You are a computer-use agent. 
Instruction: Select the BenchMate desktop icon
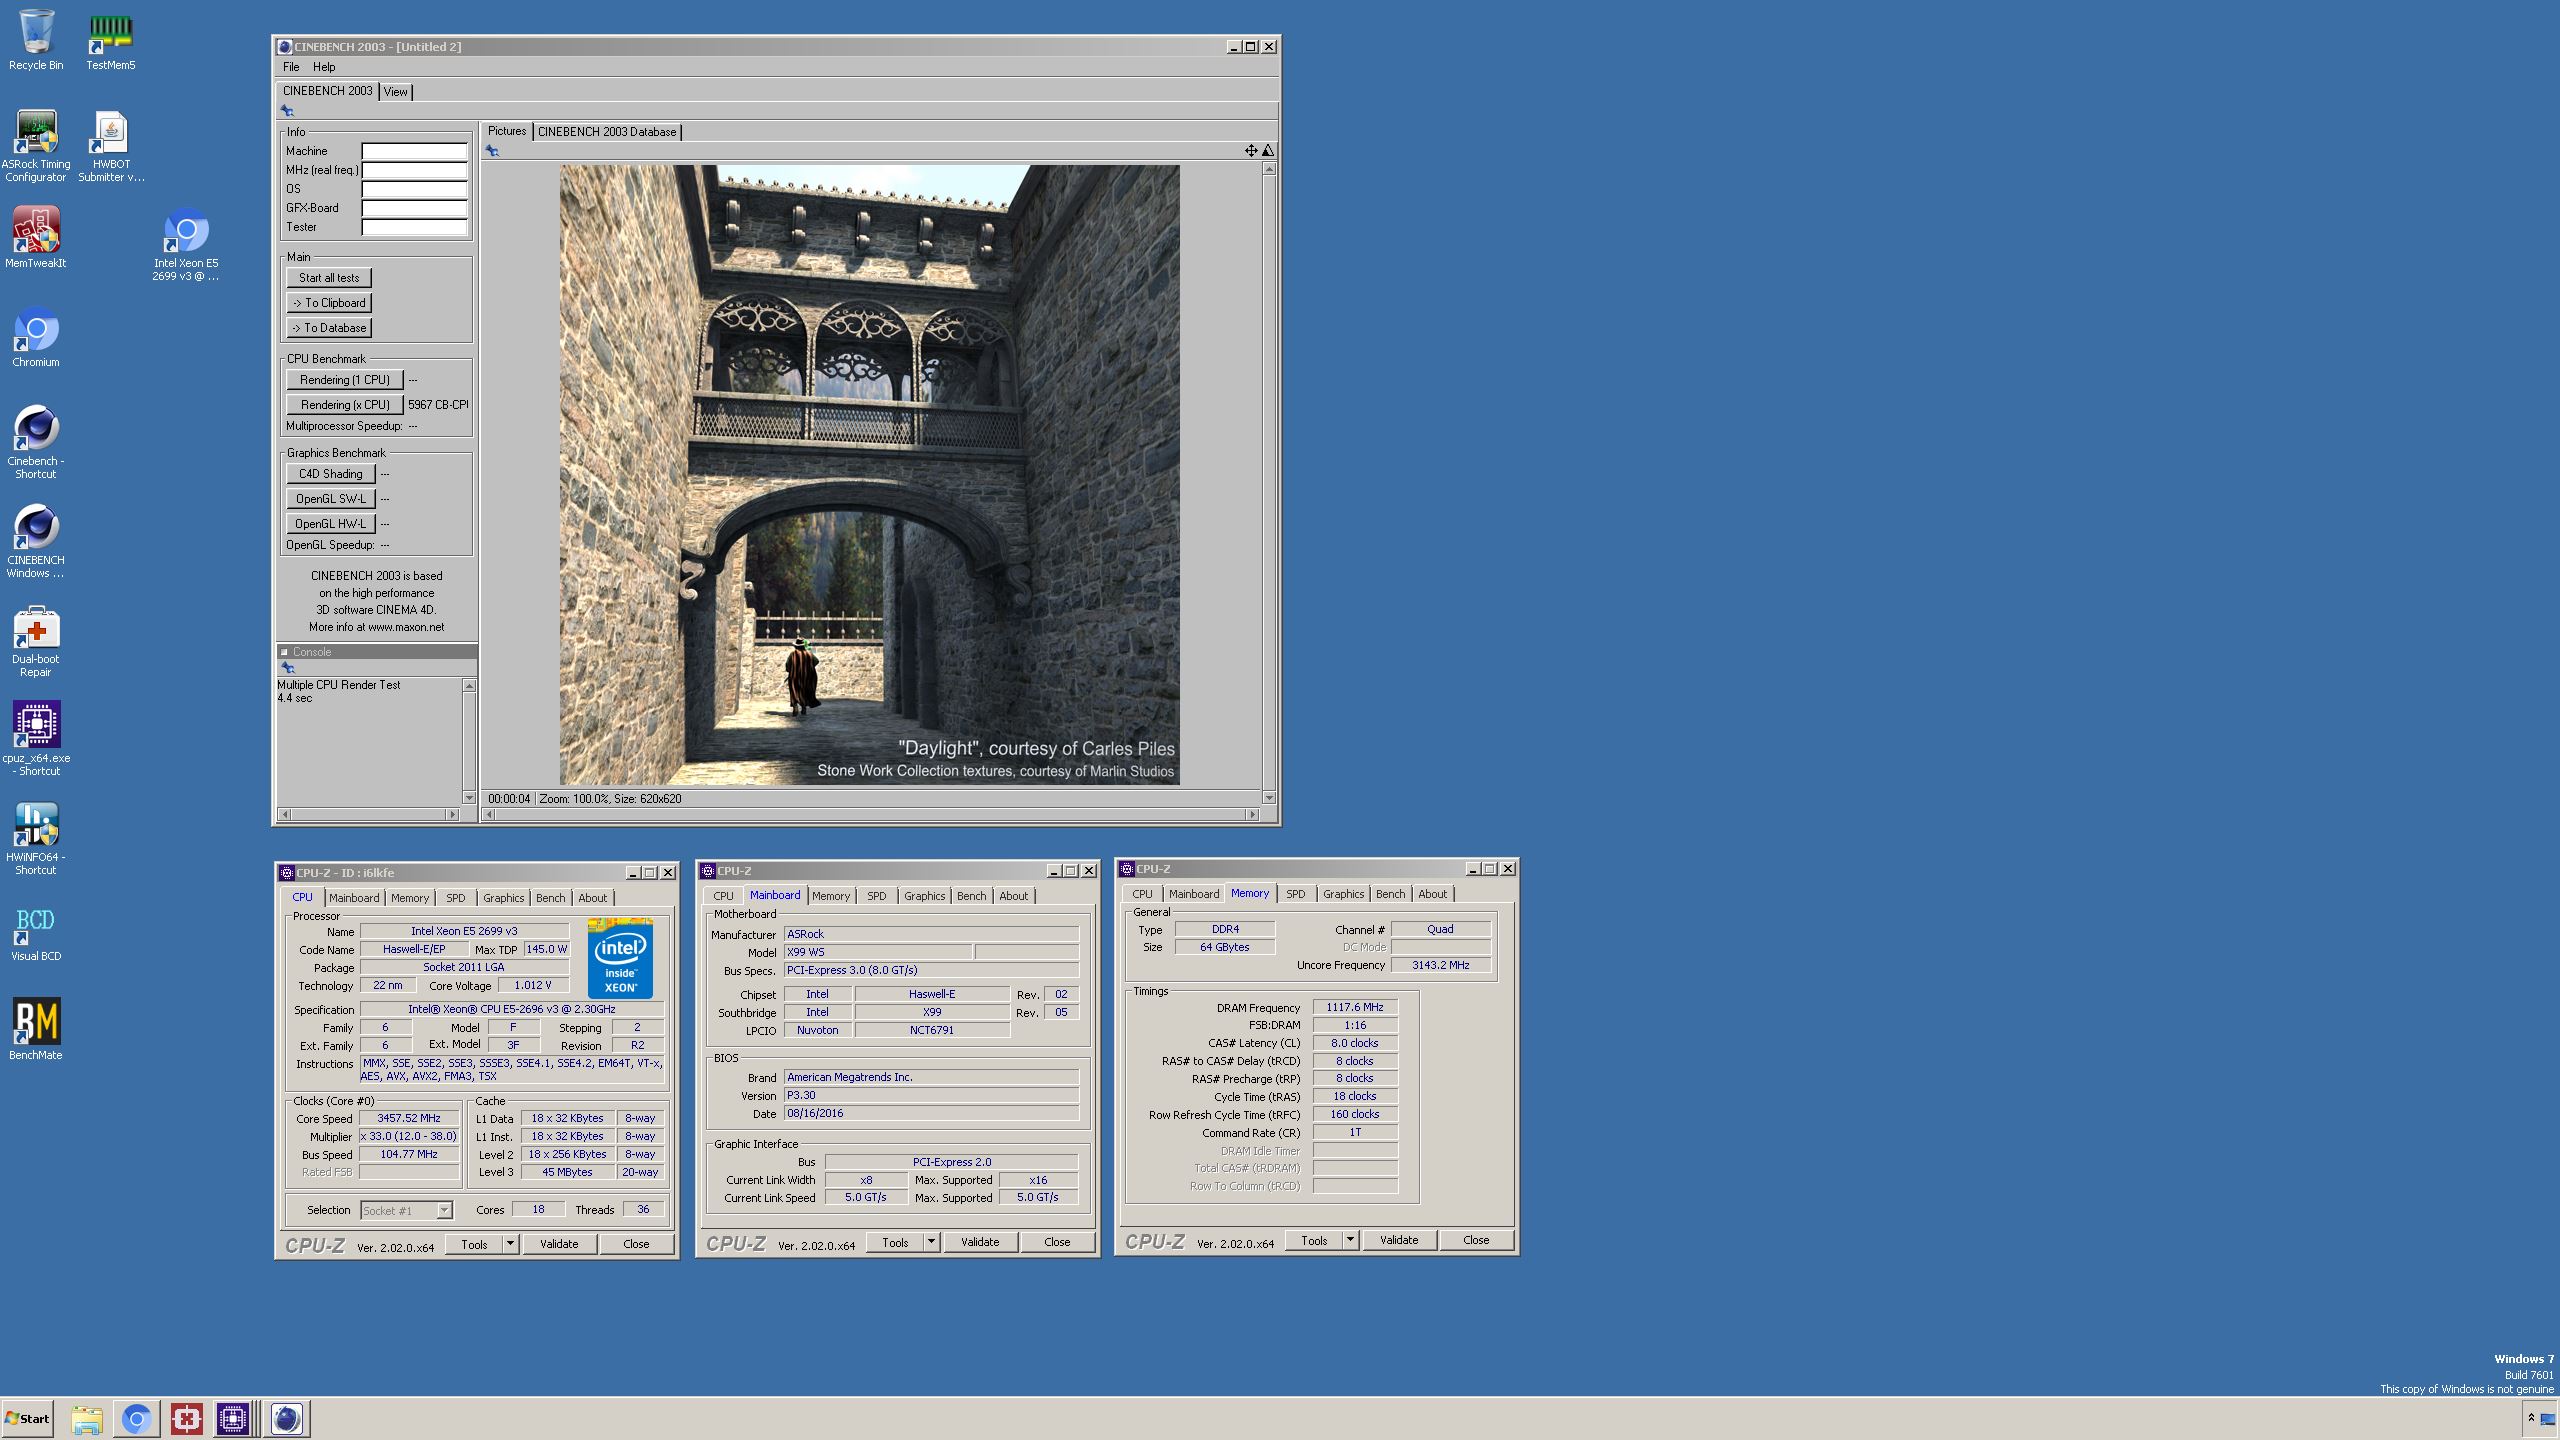(x=36, y=1028)
